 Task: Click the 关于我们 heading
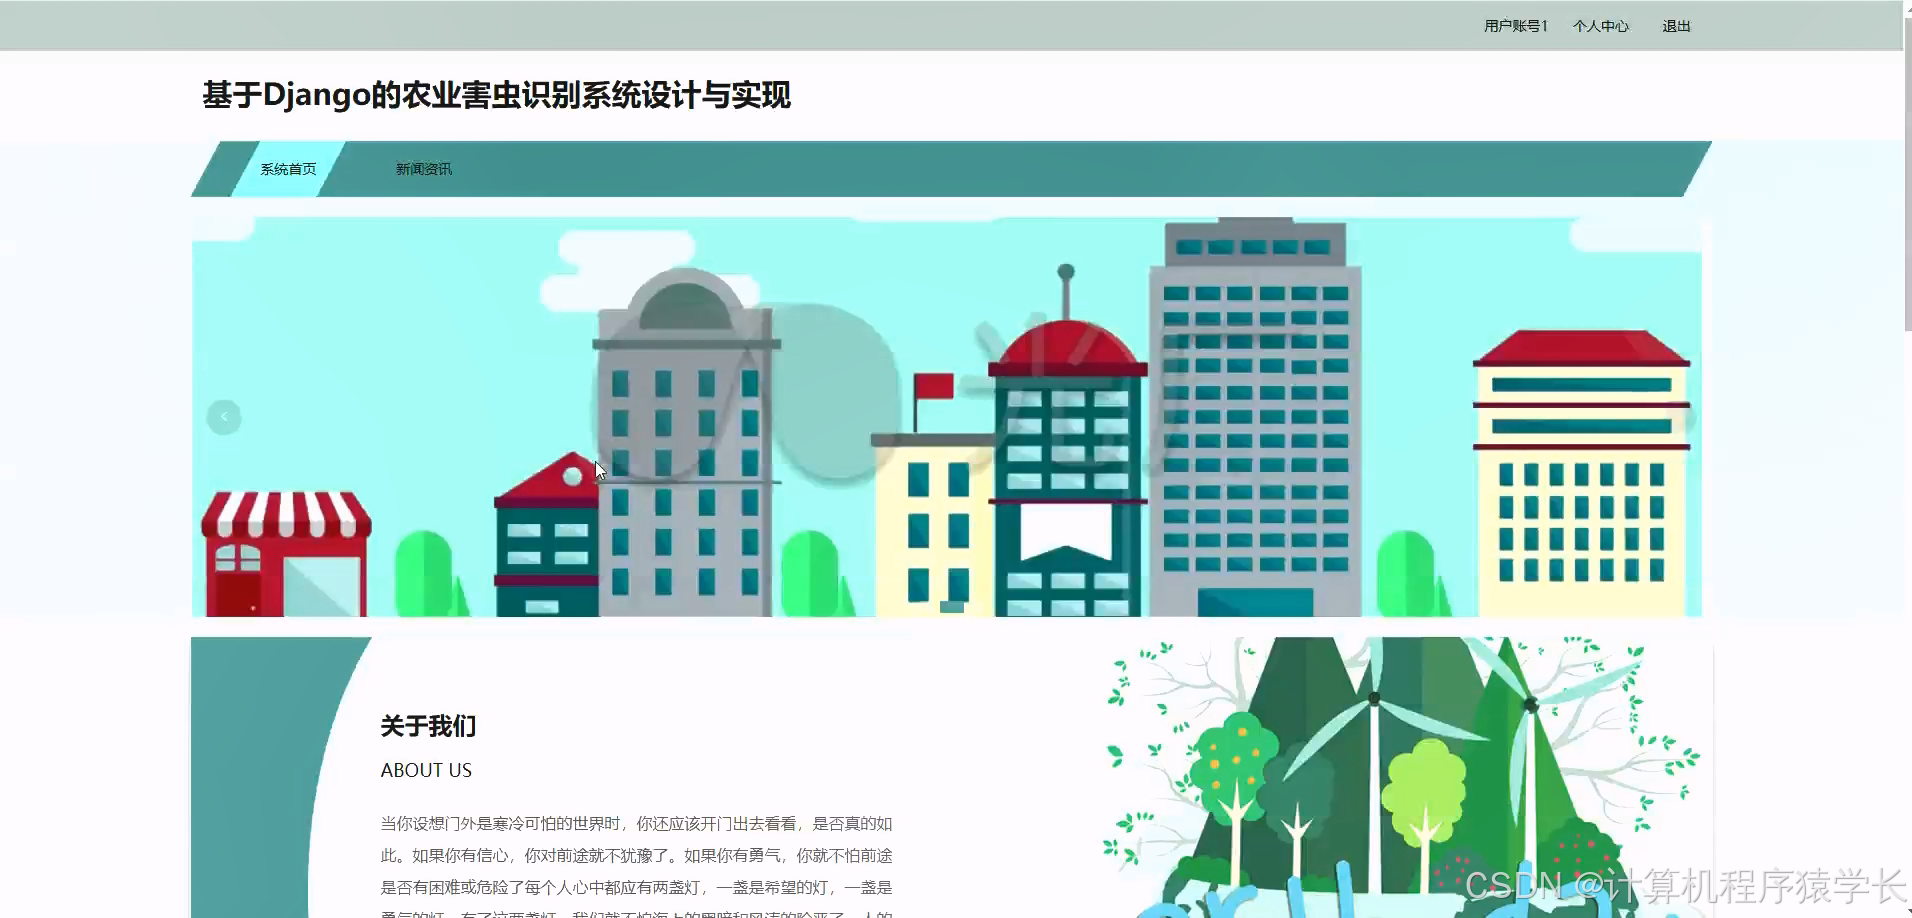[x=428, y=726]
